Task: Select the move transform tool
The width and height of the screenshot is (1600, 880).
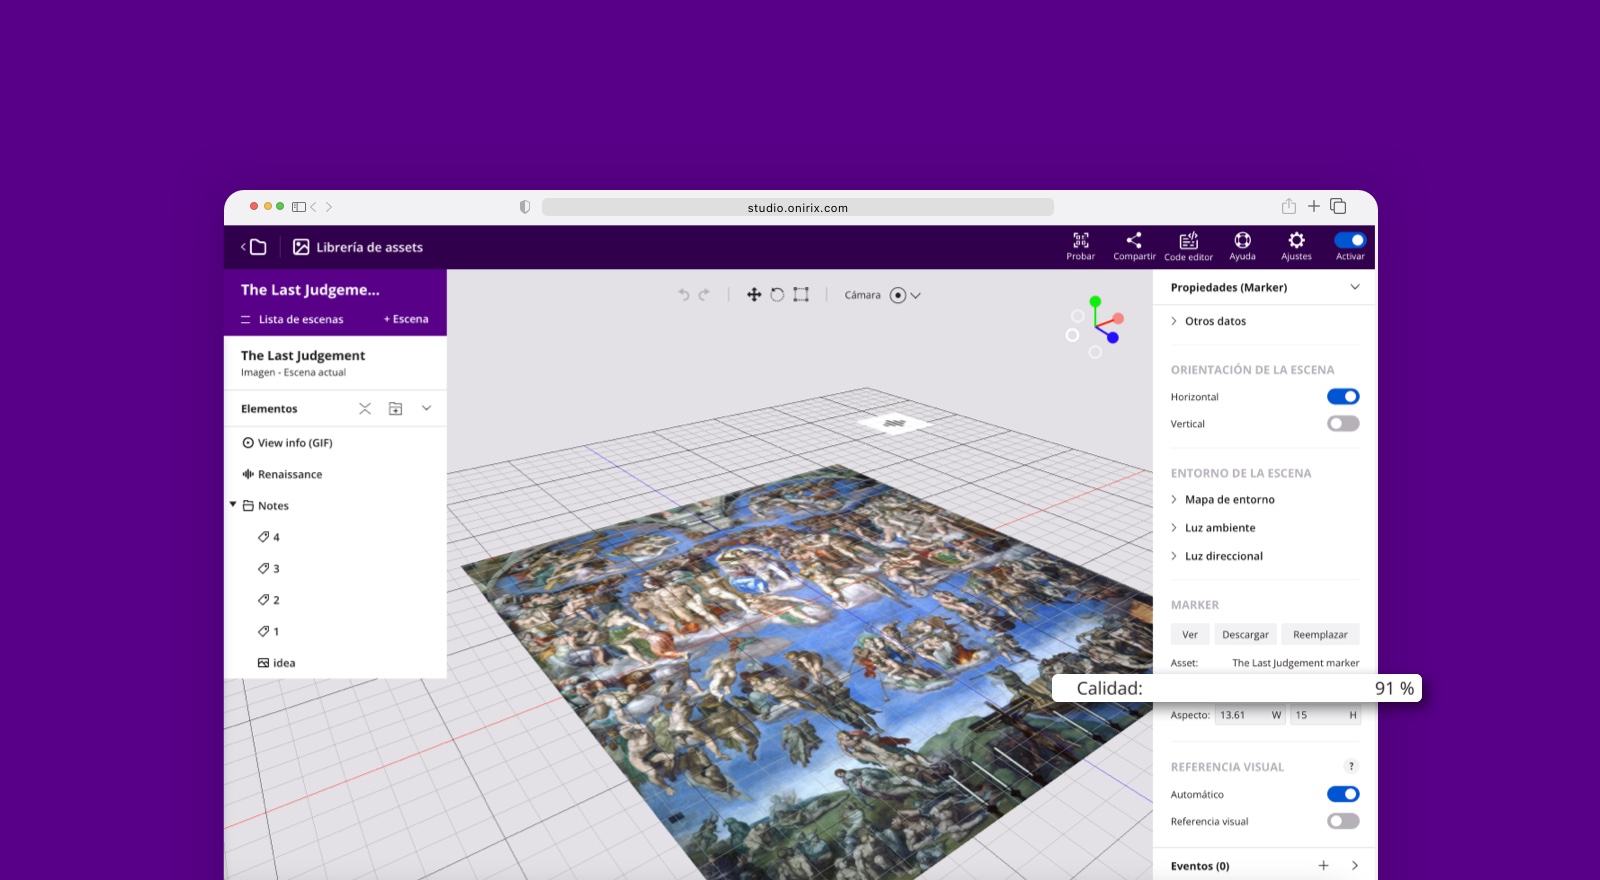Action: pos(754,295)
